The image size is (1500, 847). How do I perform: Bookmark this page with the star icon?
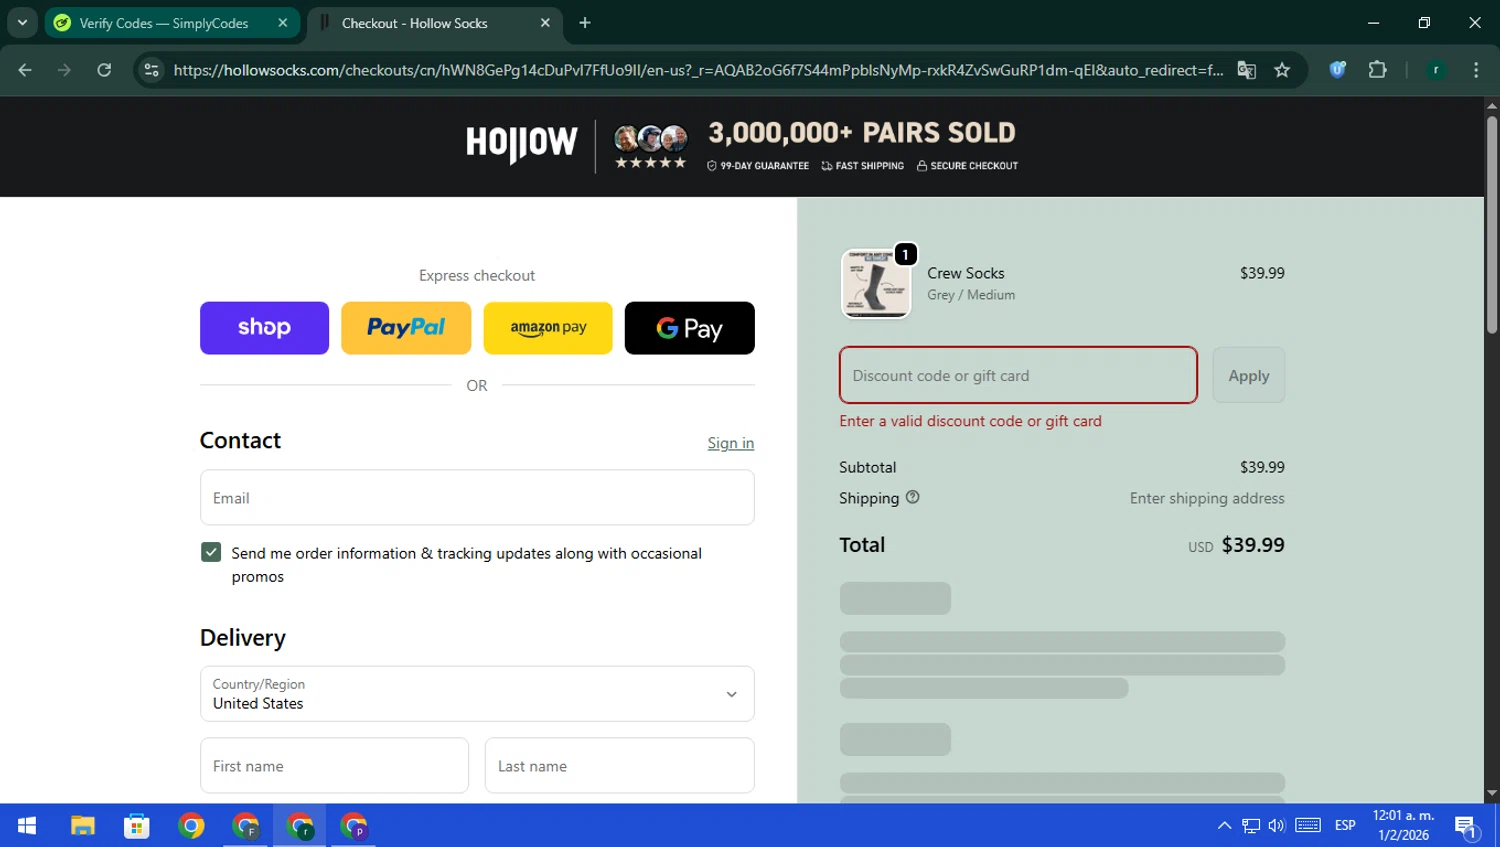coord(1282,70)
